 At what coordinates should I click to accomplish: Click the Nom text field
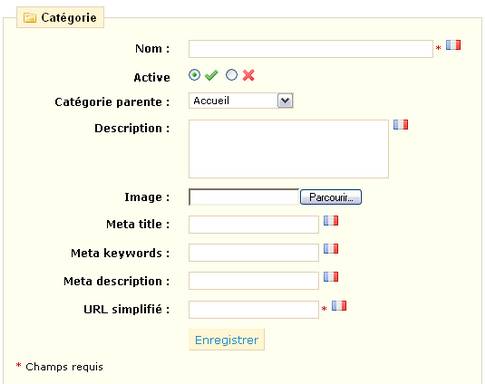311,49
